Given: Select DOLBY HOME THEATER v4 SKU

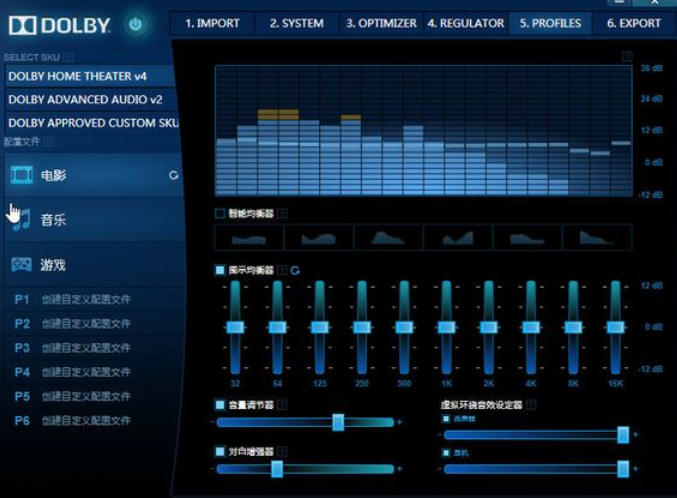Looking at the screenshot, I should pos(90,75).
